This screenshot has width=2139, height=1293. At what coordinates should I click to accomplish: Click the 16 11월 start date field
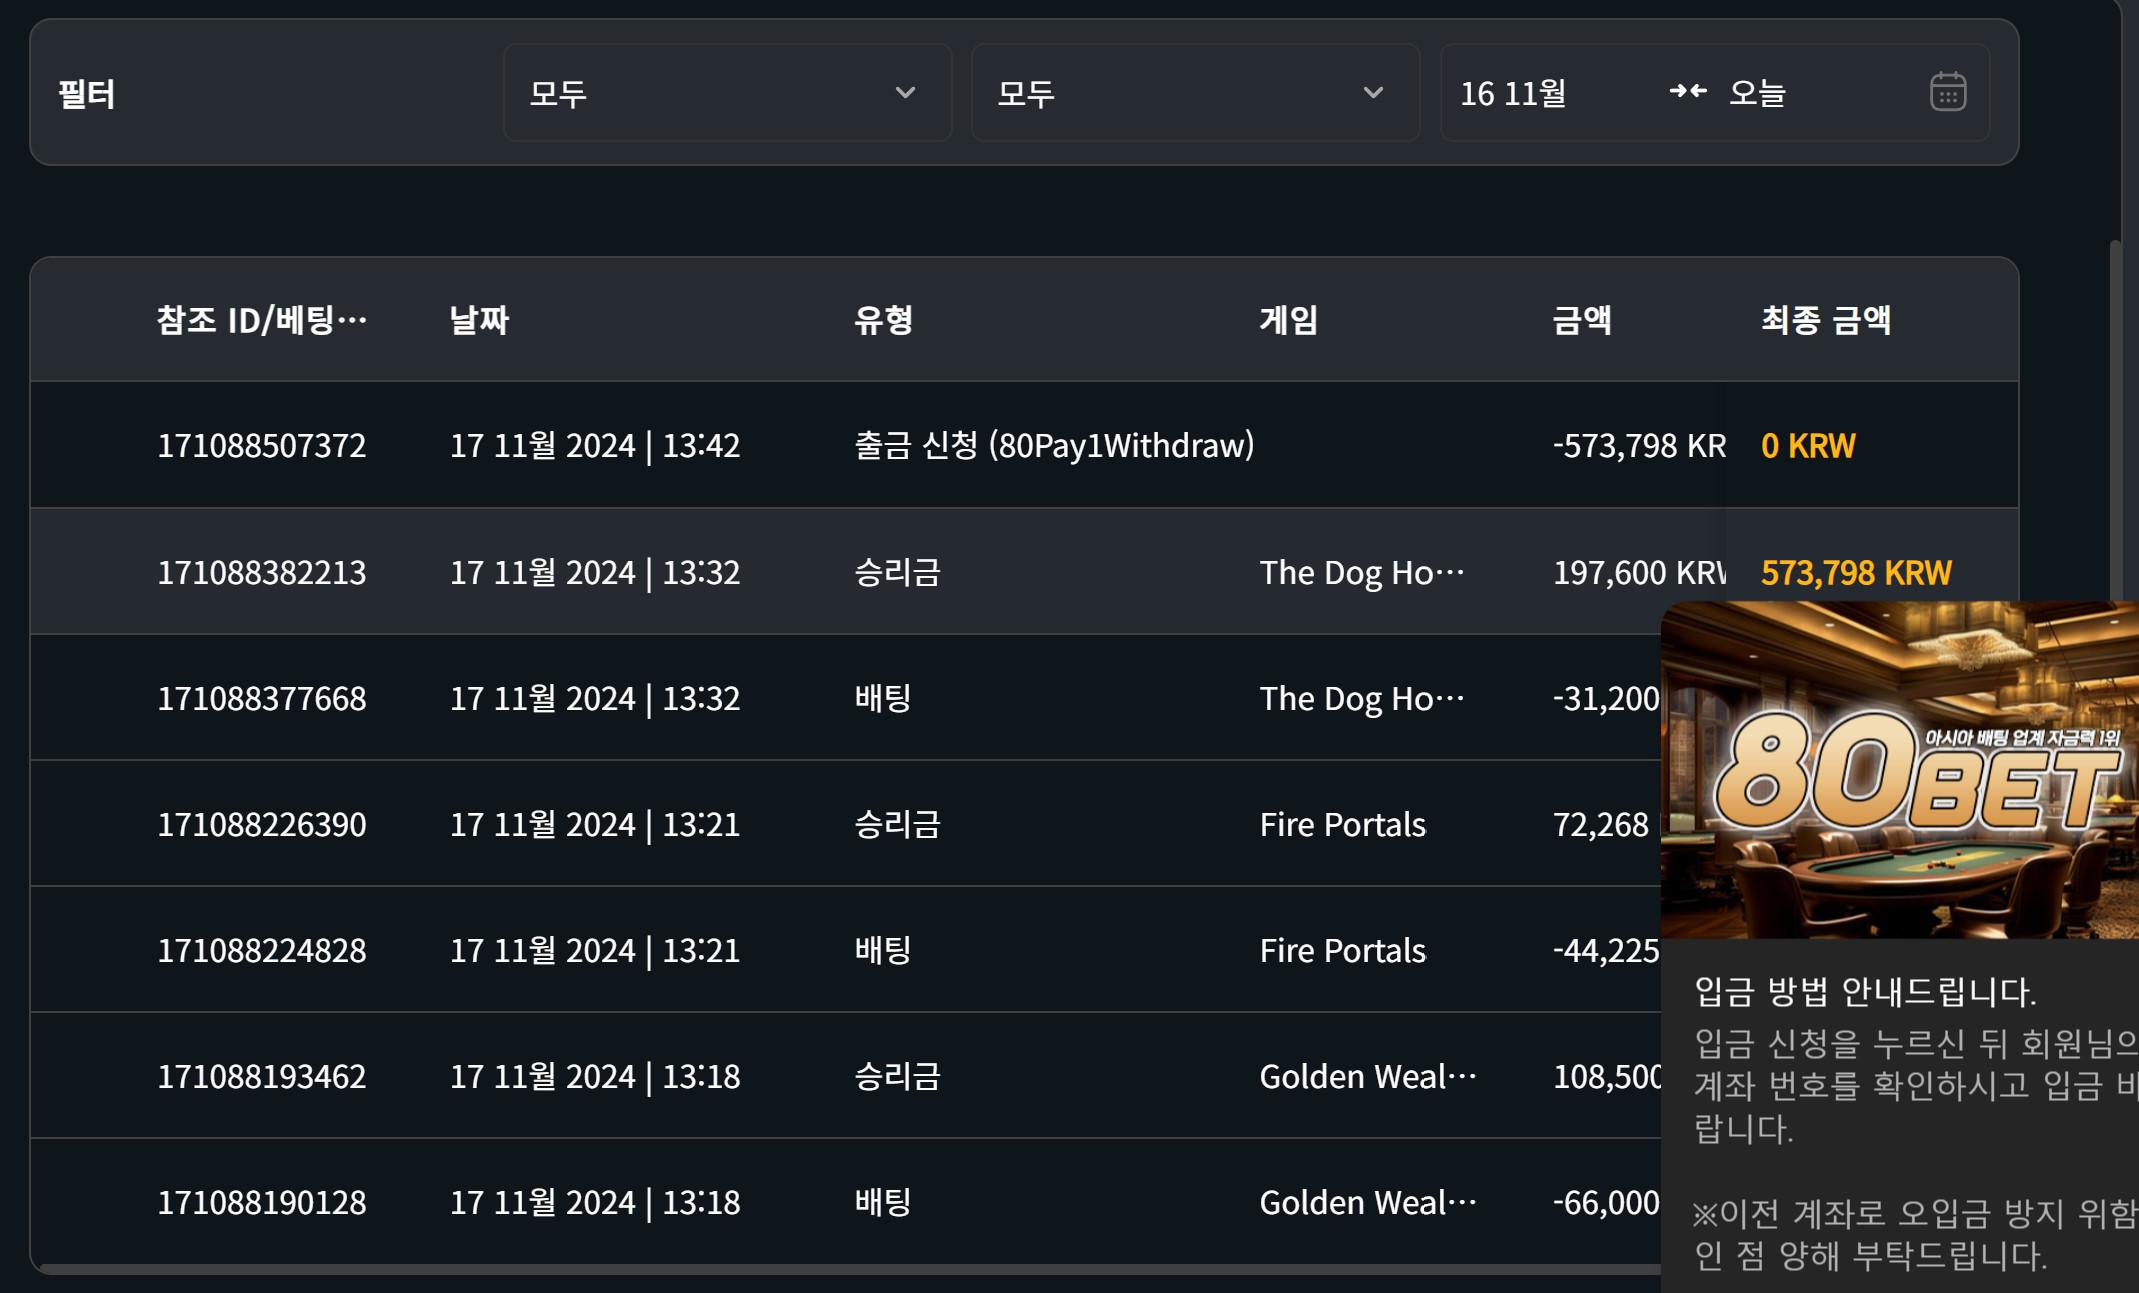coord(1513,93)
